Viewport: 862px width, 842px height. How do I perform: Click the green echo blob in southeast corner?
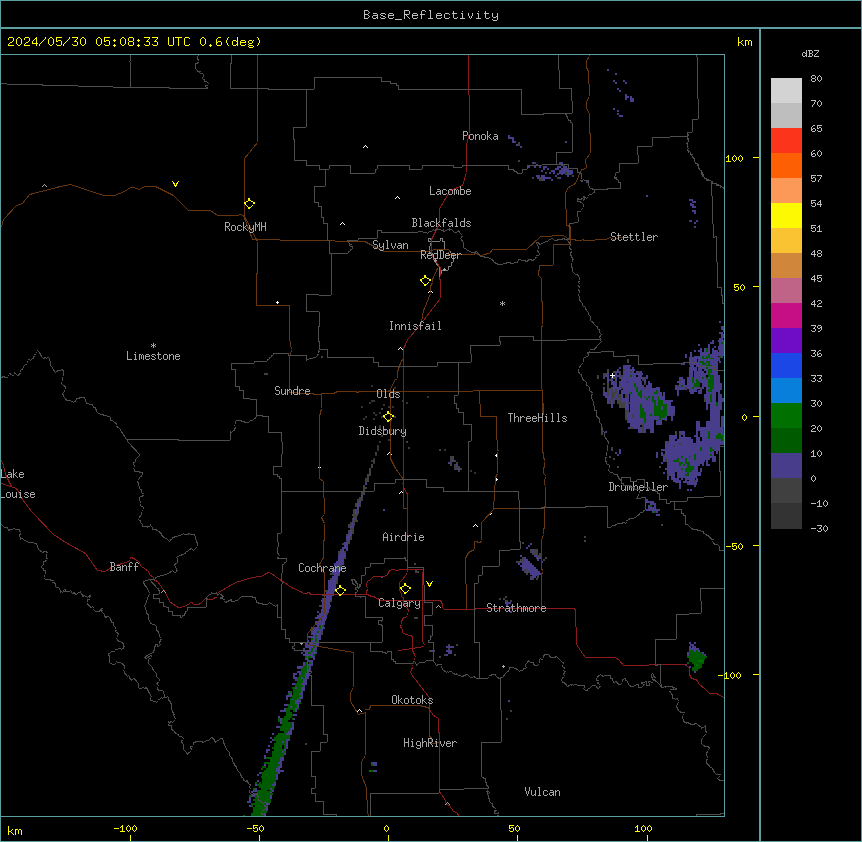pos(696,657)
